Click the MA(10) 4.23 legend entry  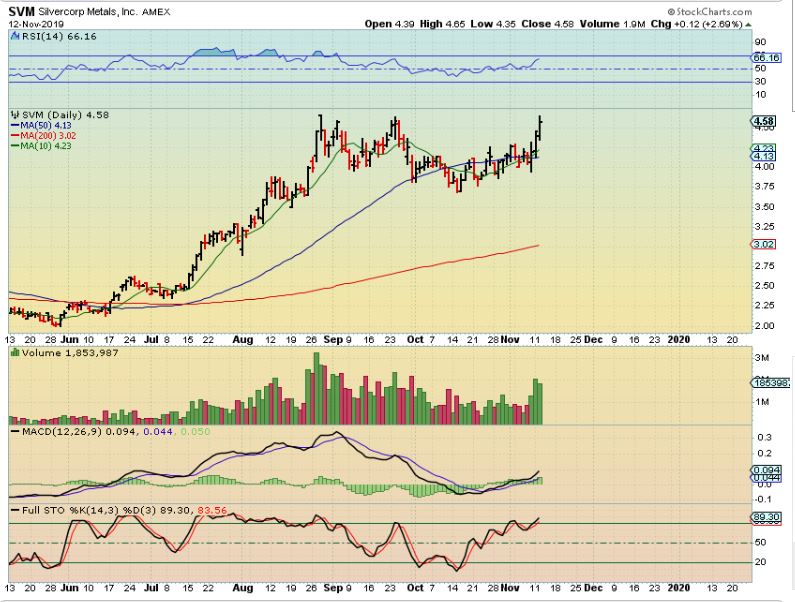(x=41, y=146)
